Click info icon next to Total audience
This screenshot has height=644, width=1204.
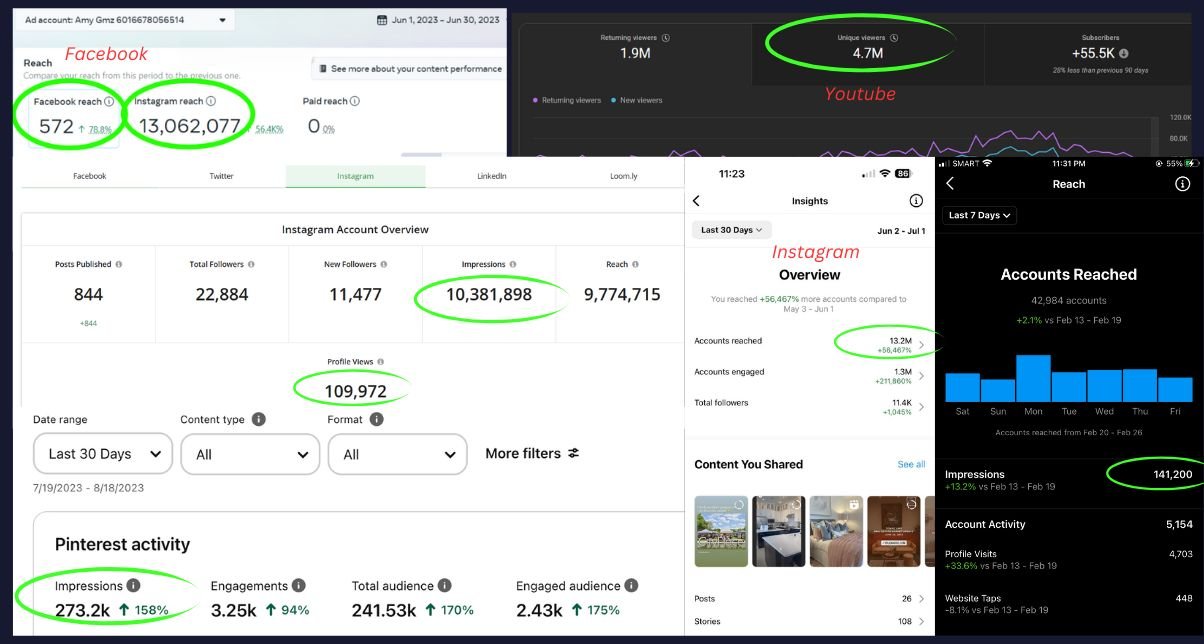click(x=445, y=586)
